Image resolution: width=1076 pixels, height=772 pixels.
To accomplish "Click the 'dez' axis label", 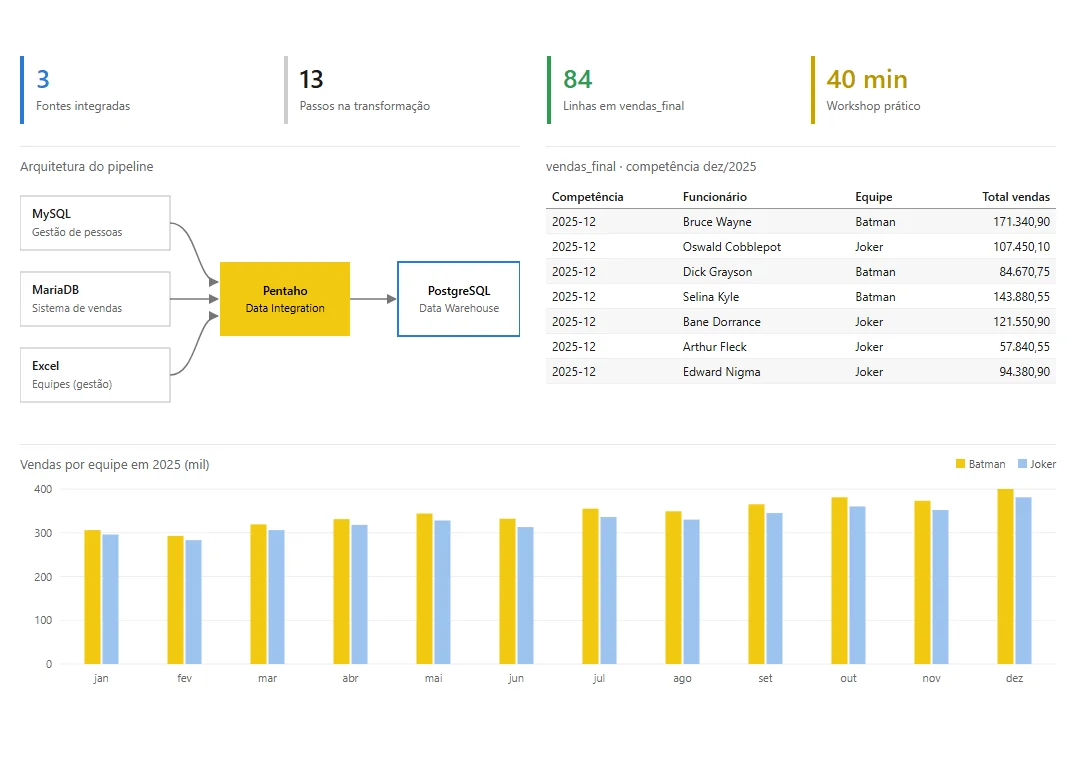I will pos(1014,678).
